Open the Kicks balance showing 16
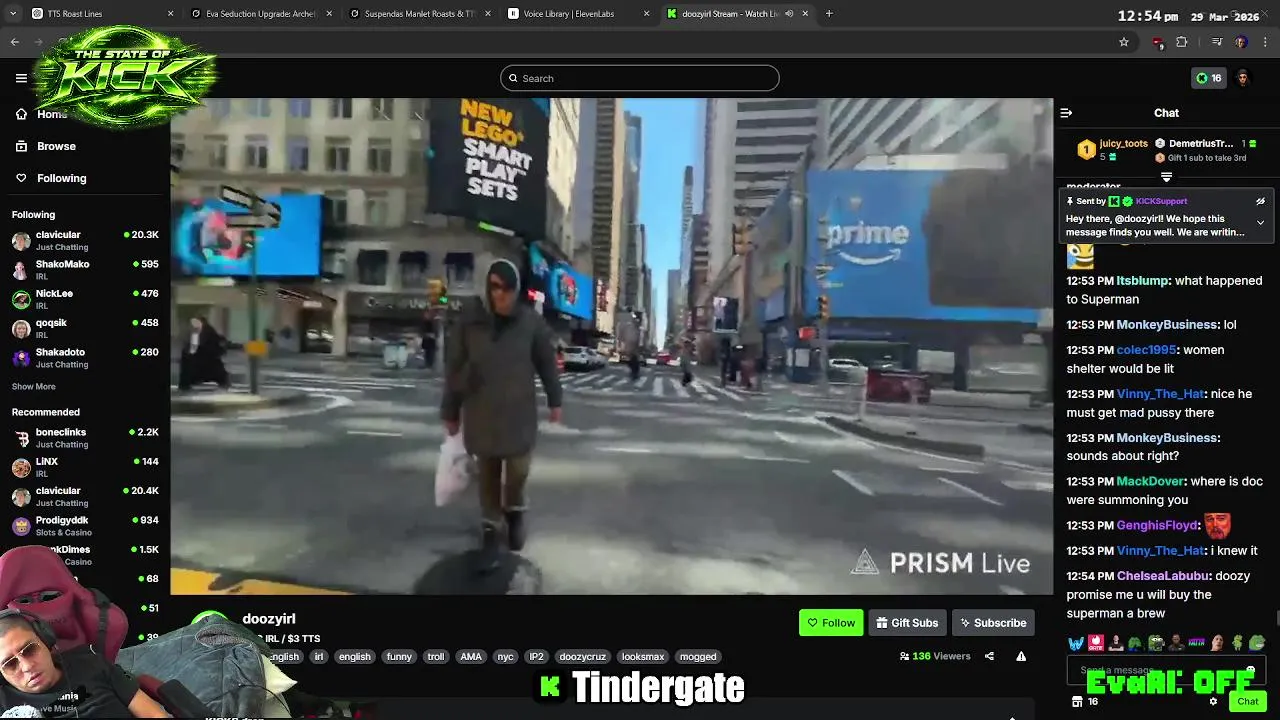Viewport: 1280px width, 720px height. click(x=1209, y=78)
